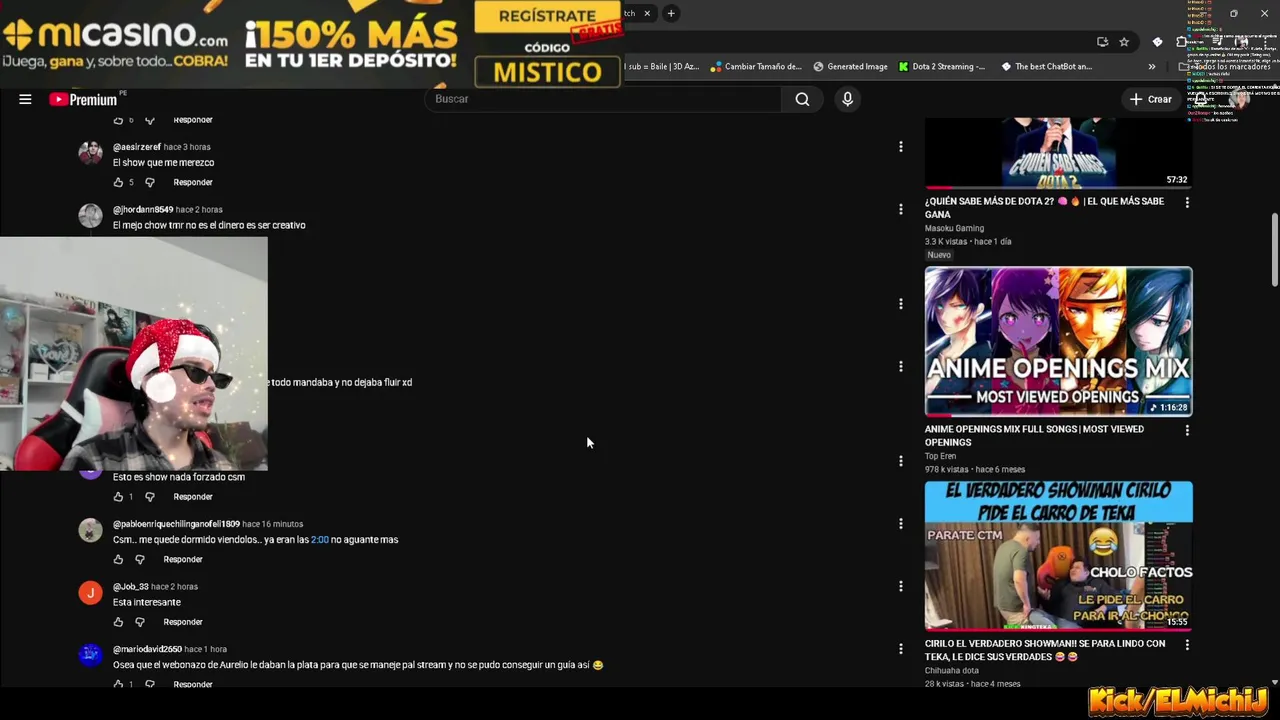This screenshot has height=720, width=1280.
Task: Open @jhordann8549's channel via username
Action: 143,210
